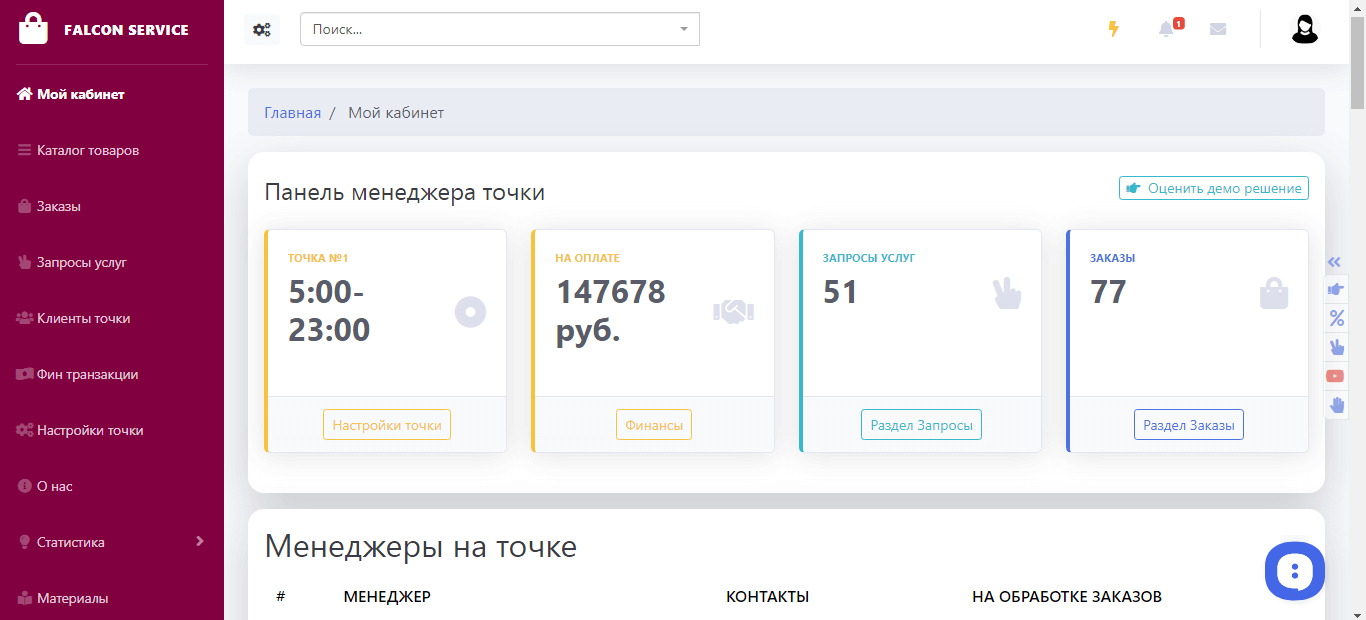Click the Оценить демо решение button
This screenshot has height=620, width=1366.
point(1213,188)
